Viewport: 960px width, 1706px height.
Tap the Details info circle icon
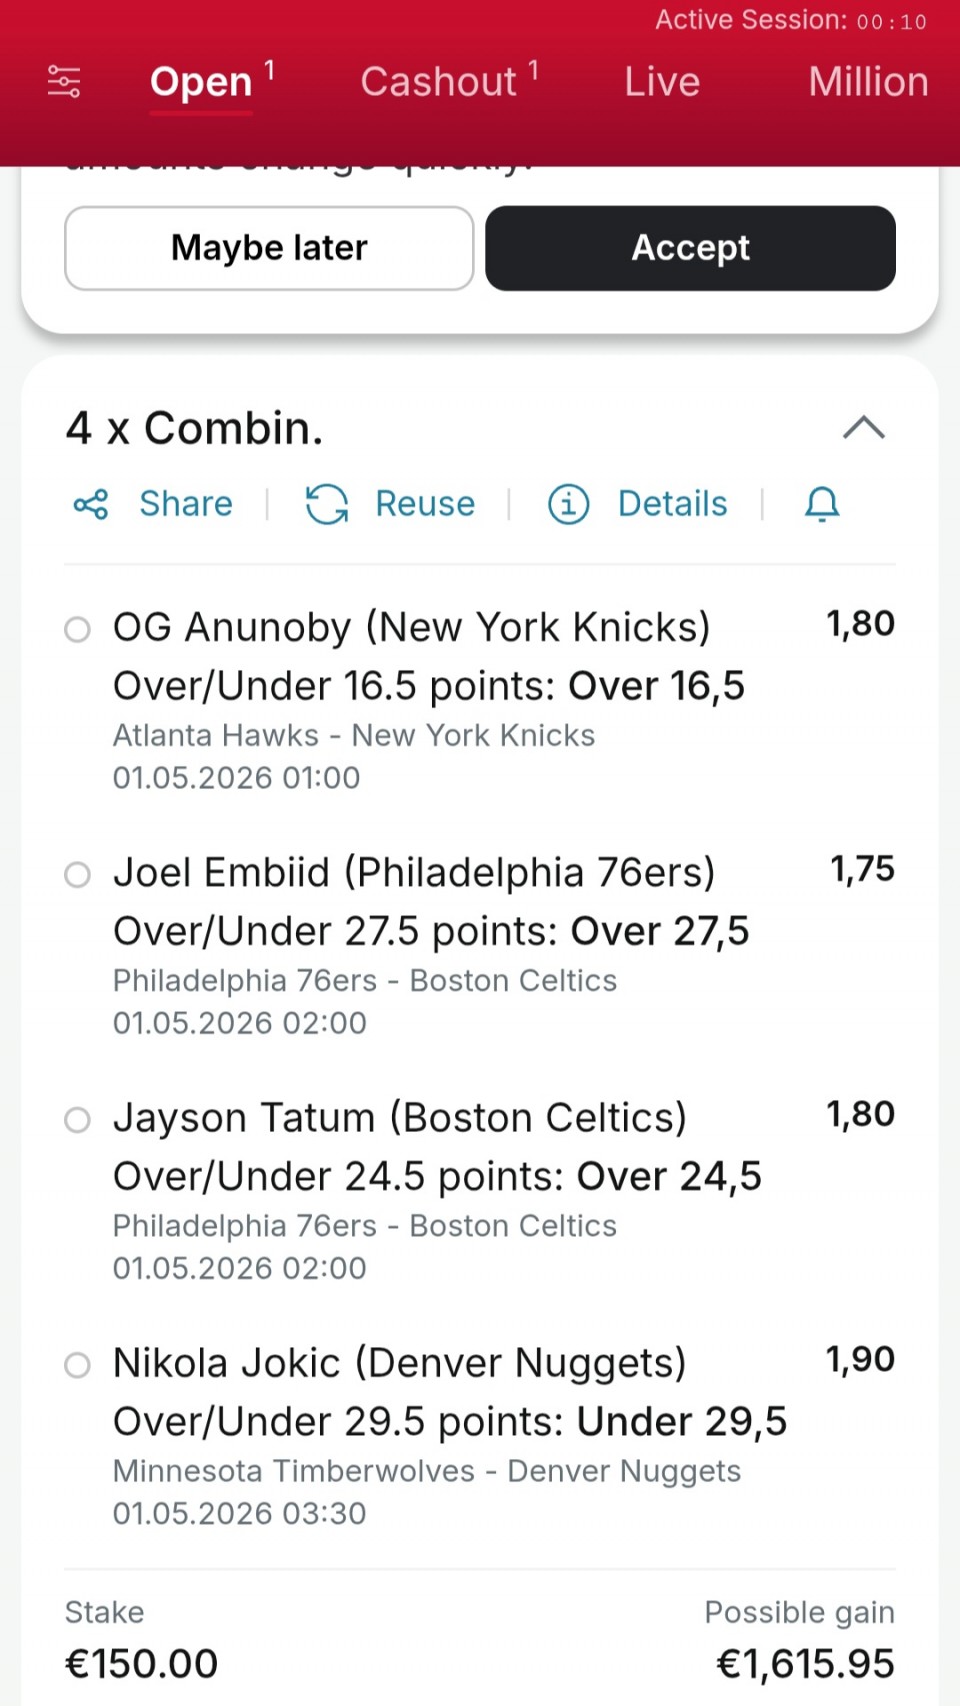click(x=568, y=504)
